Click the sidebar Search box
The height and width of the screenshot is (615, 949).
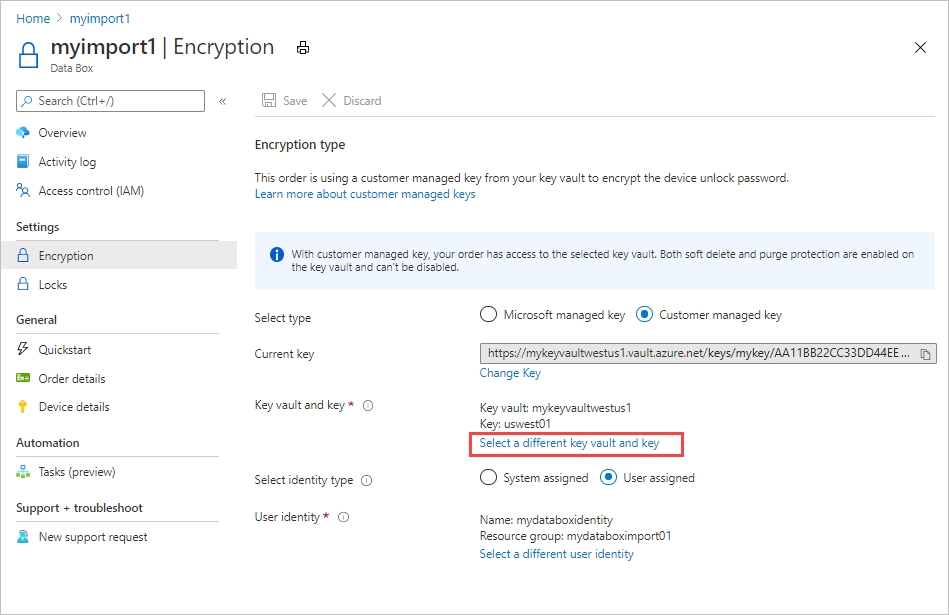pyautogui.click(x=110, y=101)
